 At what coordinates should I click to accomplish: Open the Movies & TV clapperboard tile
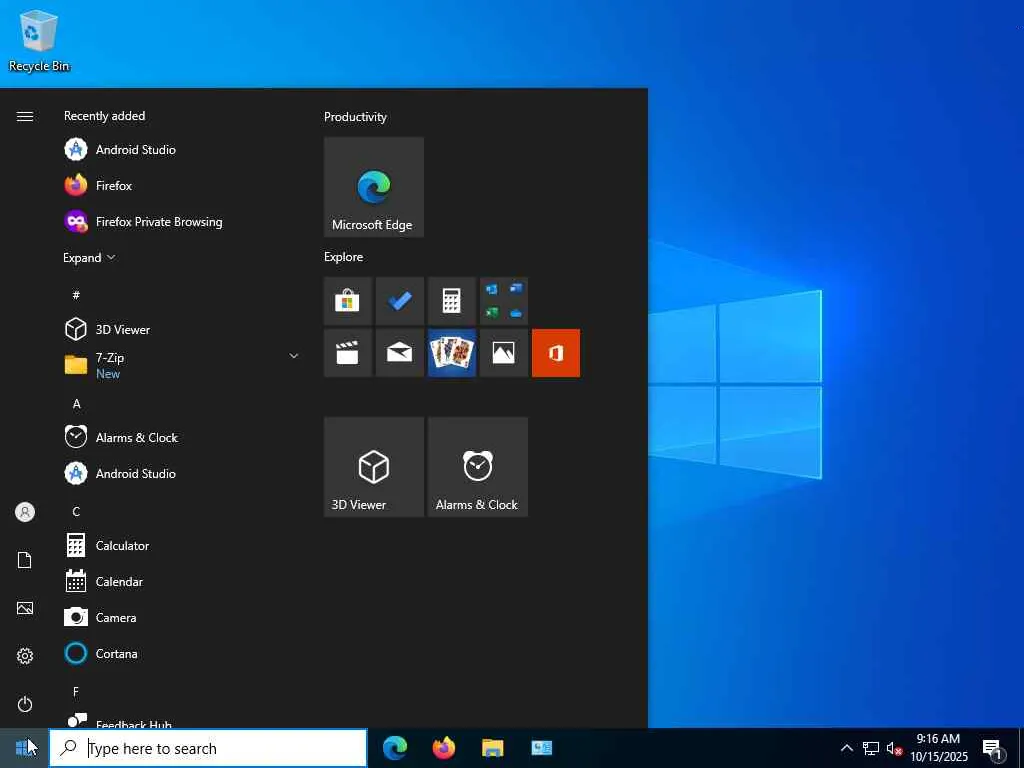pyautogui.click(x=347, y=353)
